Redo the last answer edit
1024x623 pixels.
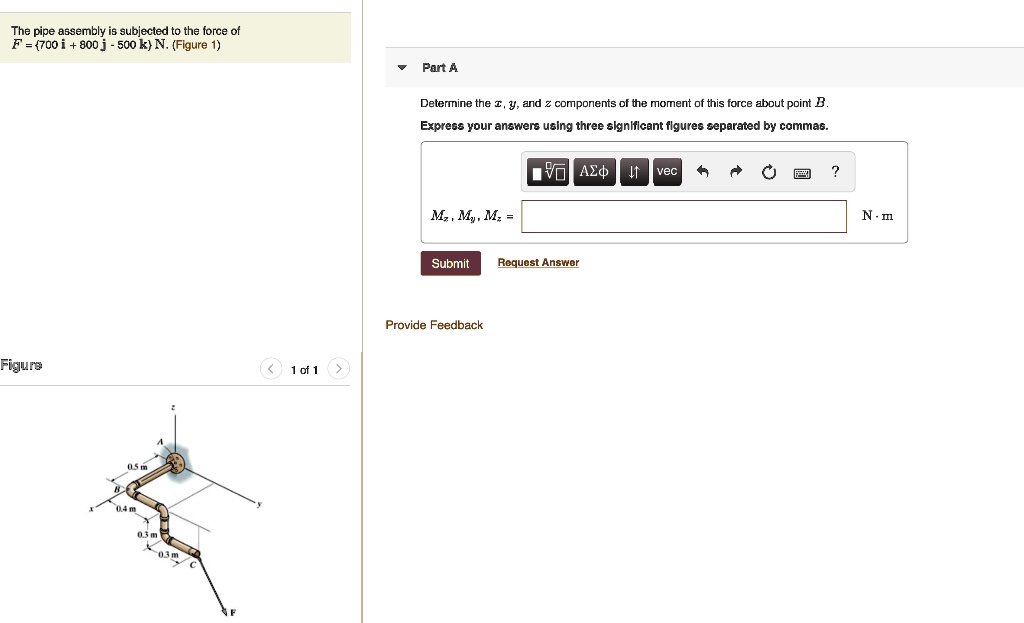point(735,172)
